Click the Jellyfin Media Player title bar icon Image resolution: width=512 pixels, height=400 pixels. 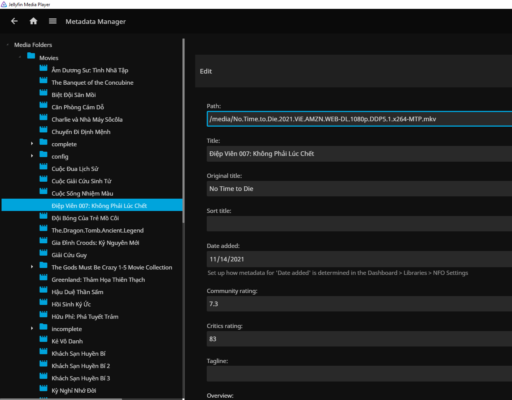click(x=4, y=4)
